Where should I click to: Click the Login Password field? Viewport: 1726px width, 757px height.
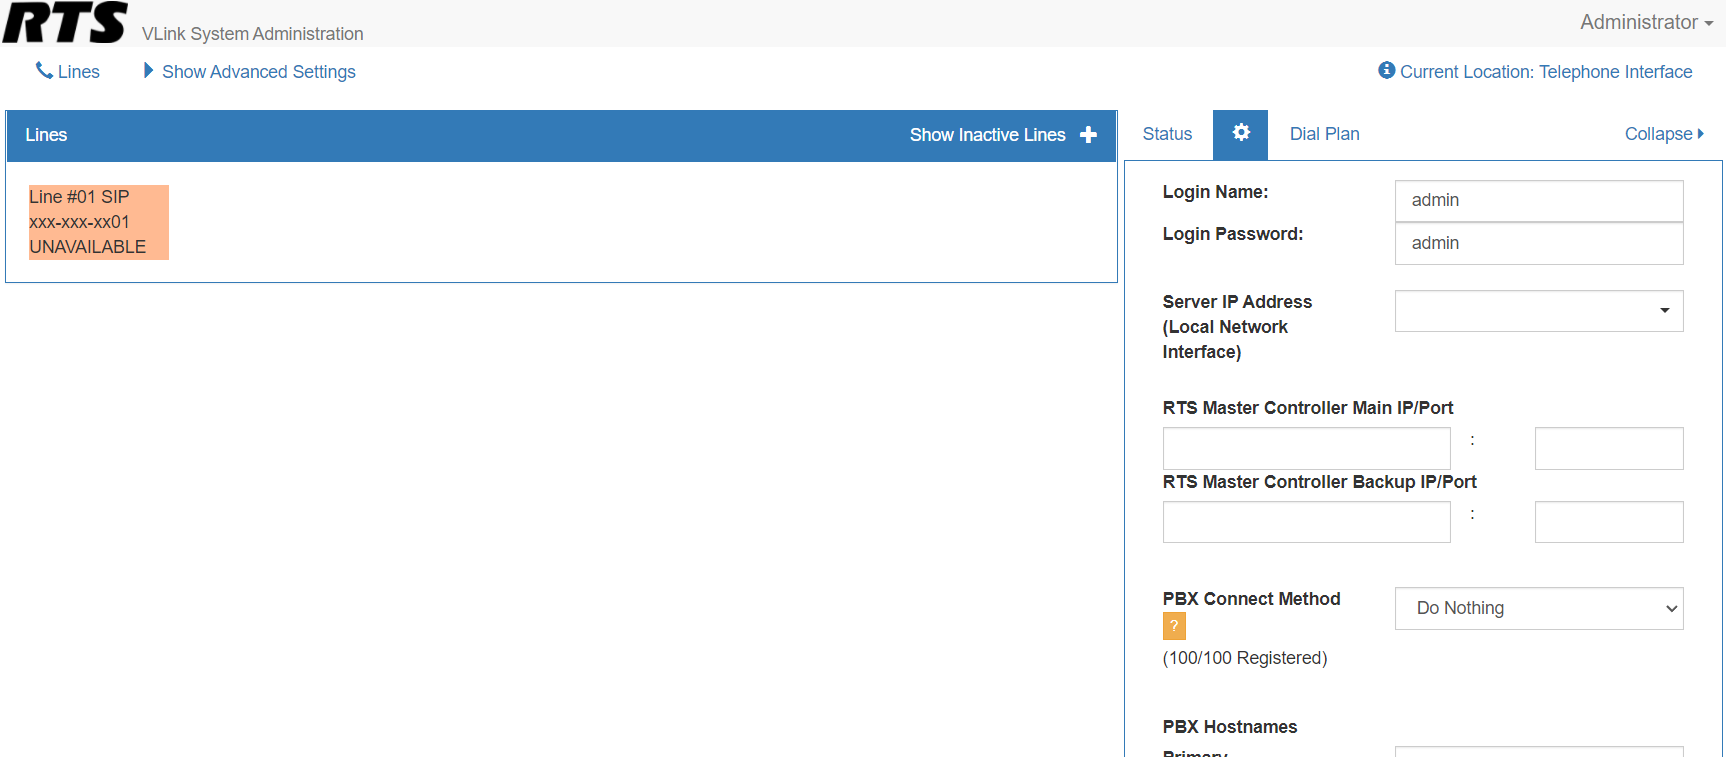(1539, 243)
